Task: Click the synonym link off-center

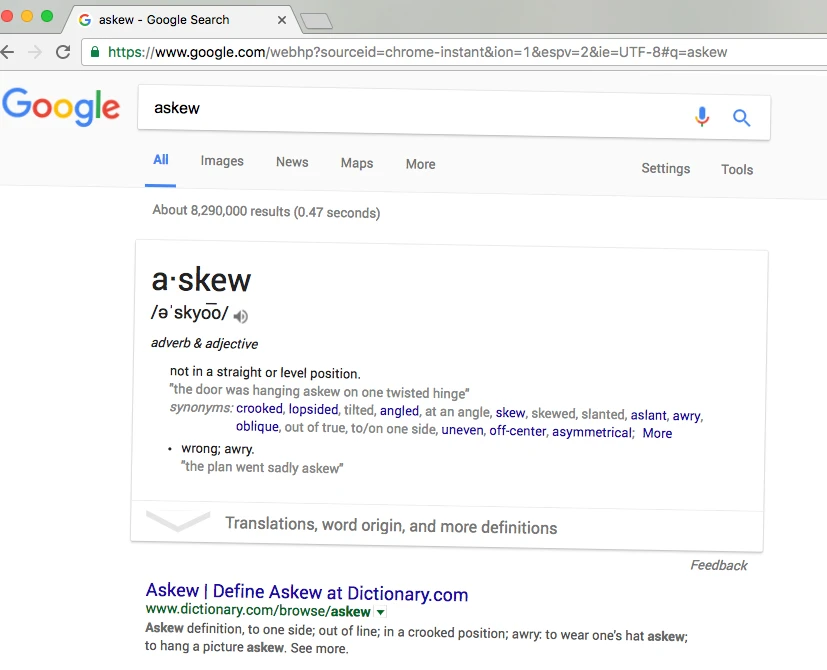Action: (x=517, y=431)
